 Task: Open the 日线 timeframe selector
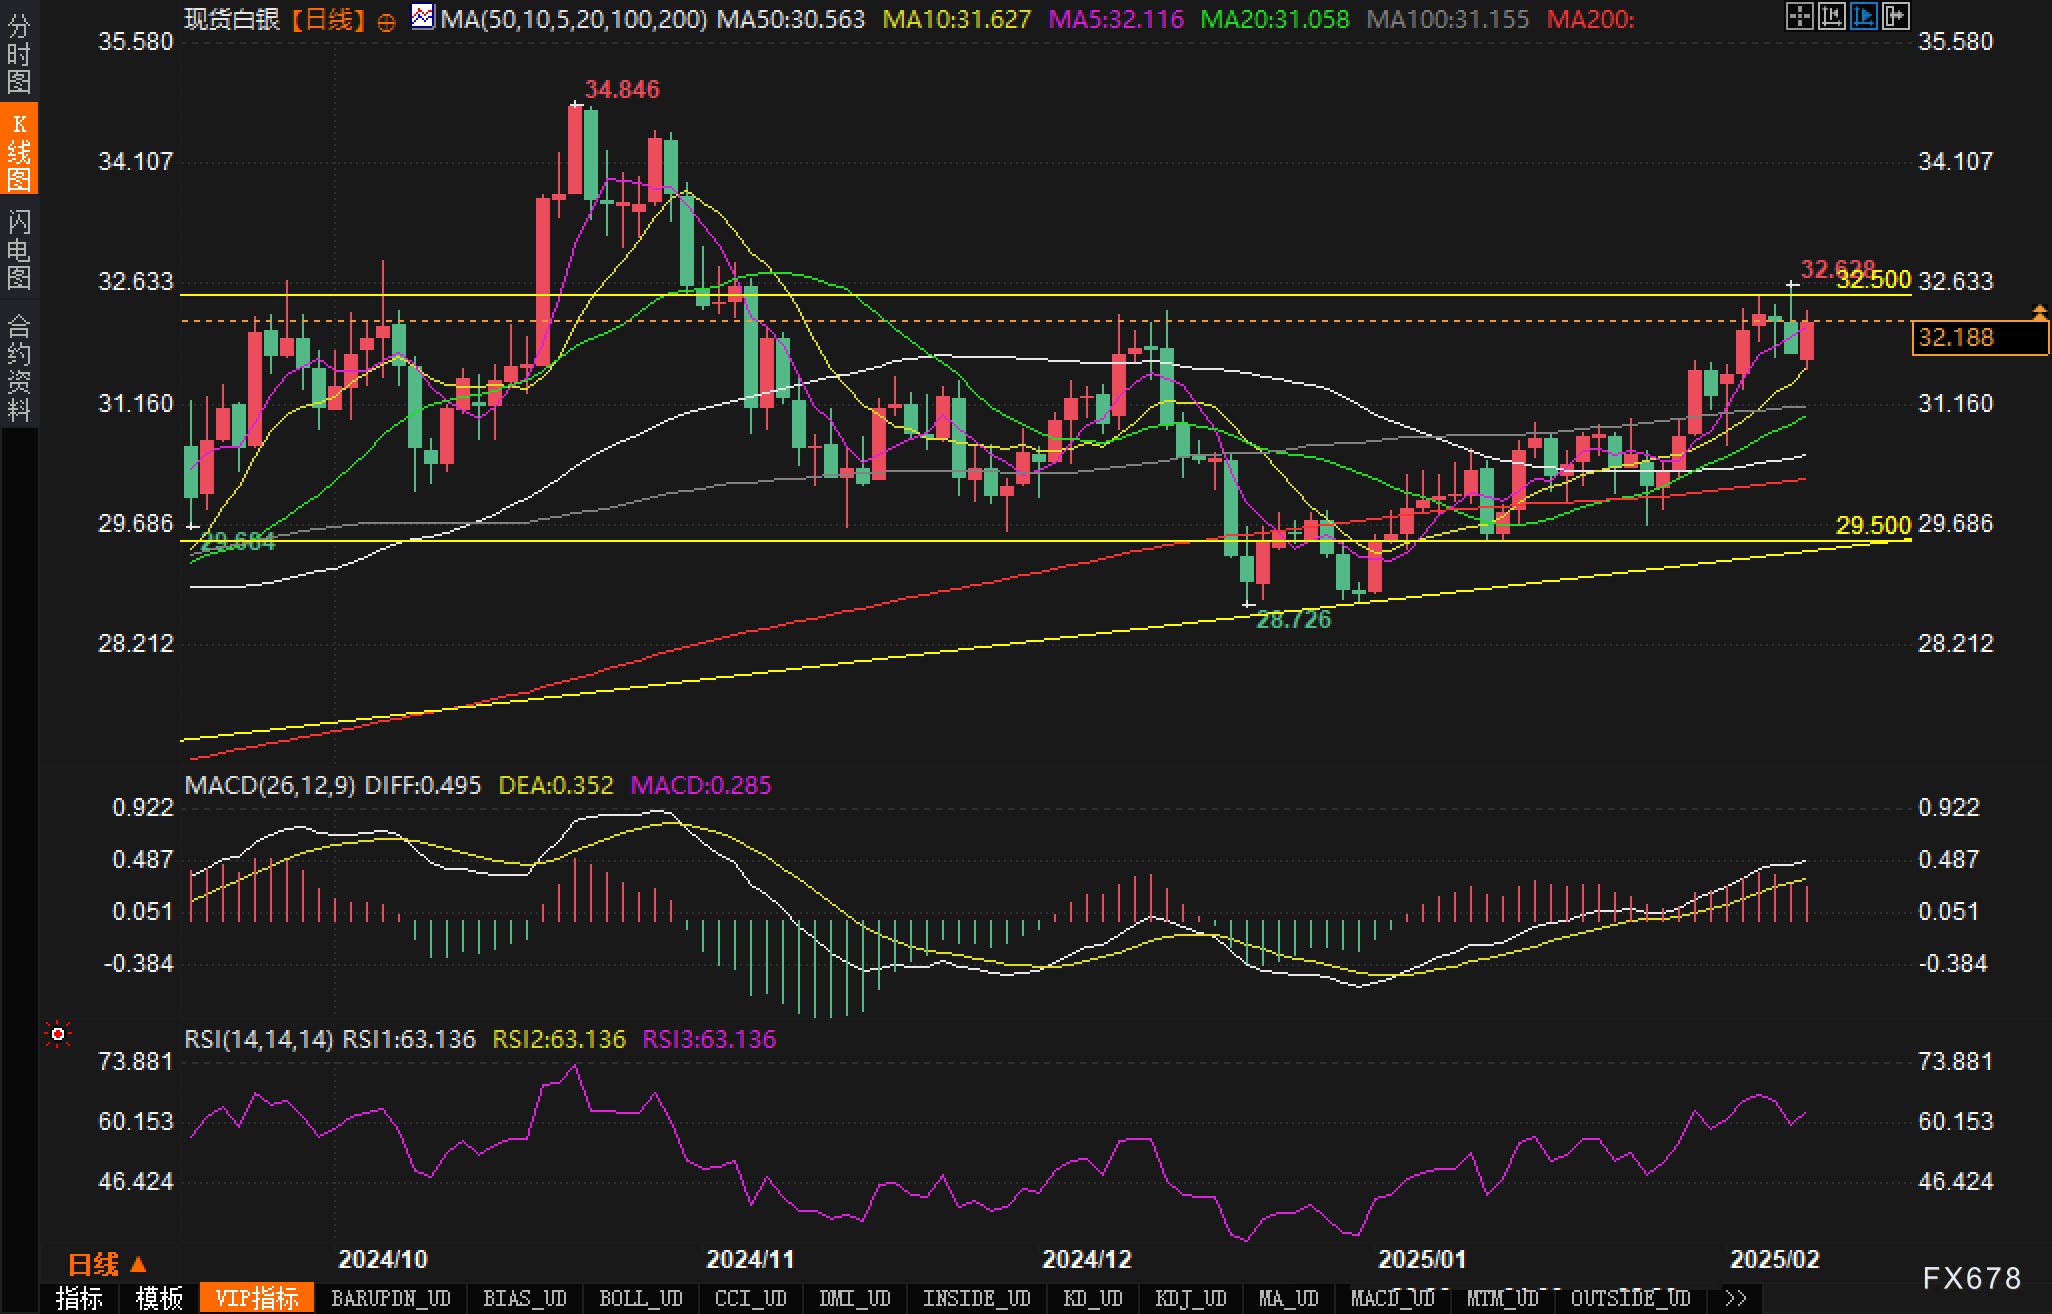point(95,1265)
